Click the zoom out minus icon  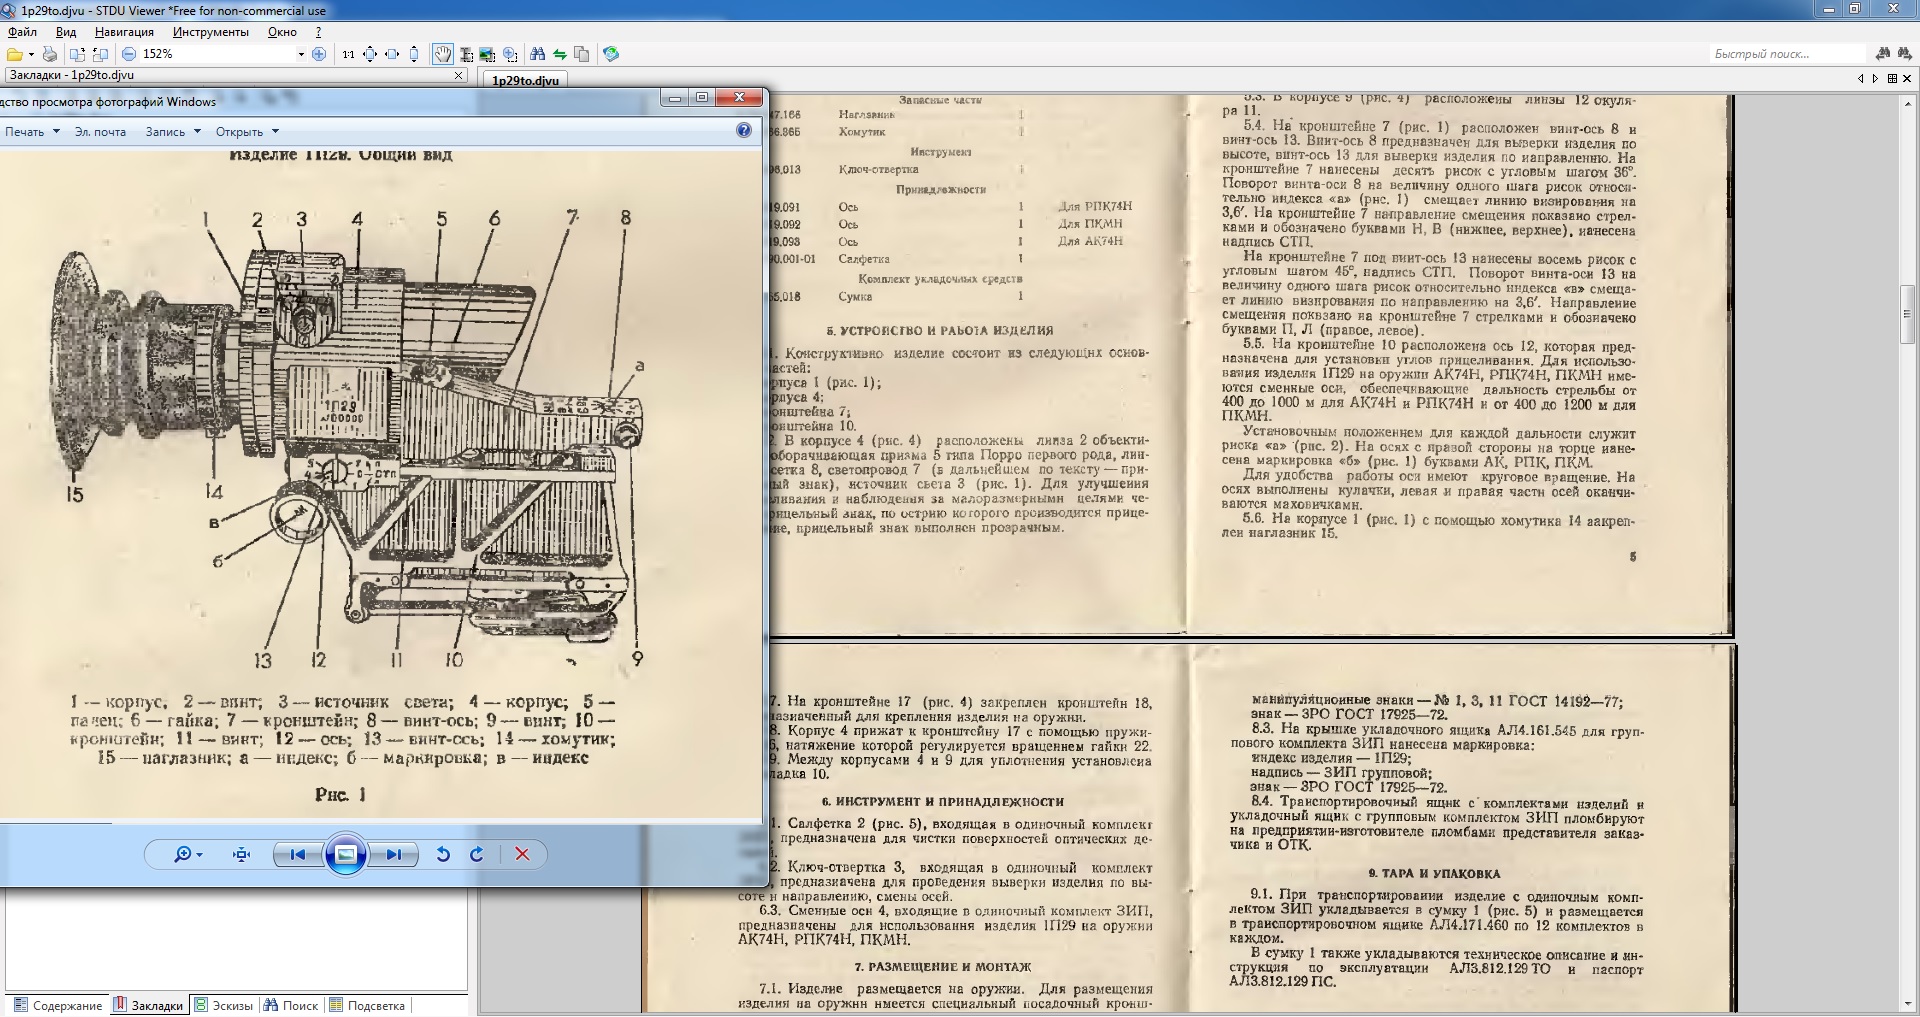pos(129,54)
